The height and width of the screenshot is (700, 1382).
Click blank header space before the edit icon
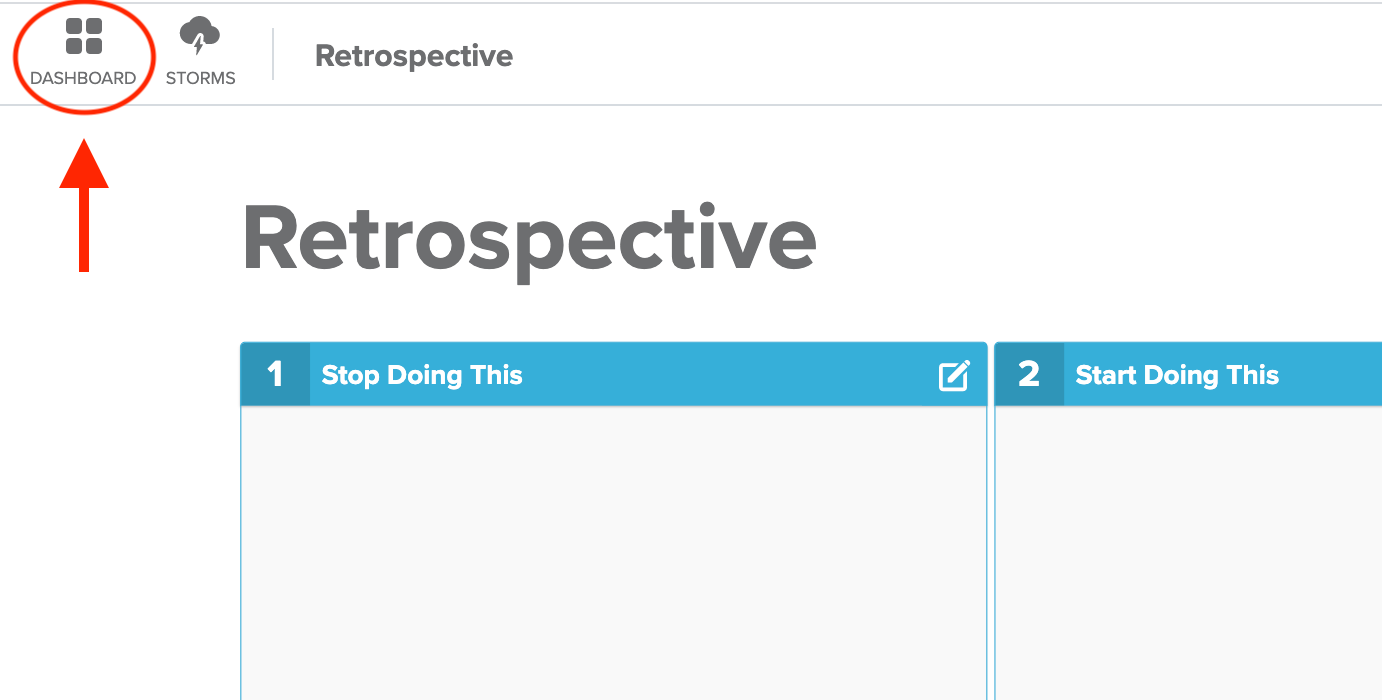730,375
